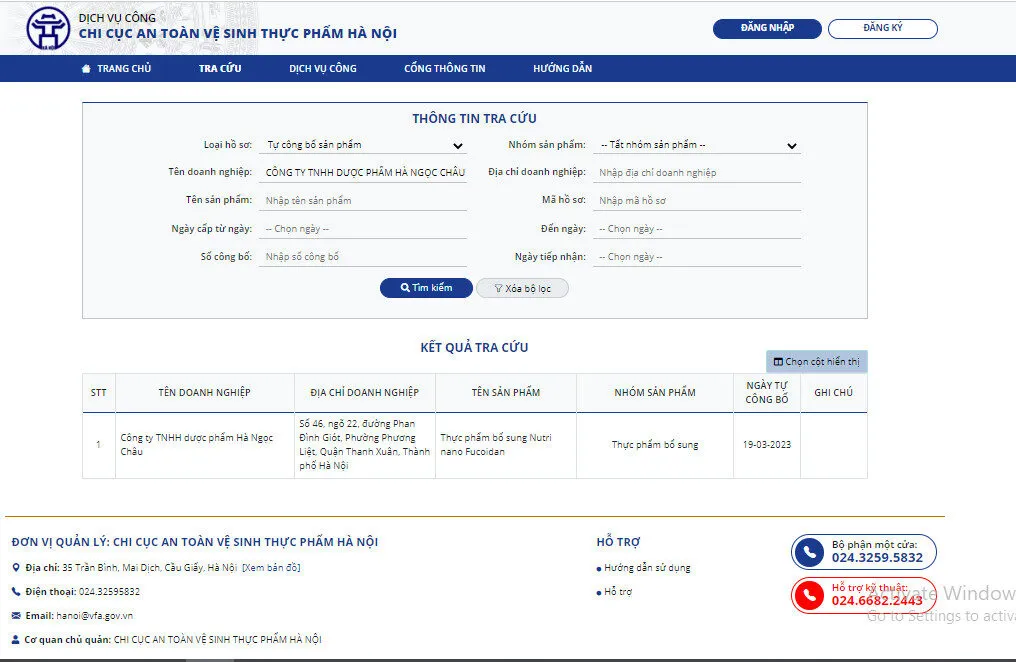Click the phone icon next to Điện thoại

point(16,592)
